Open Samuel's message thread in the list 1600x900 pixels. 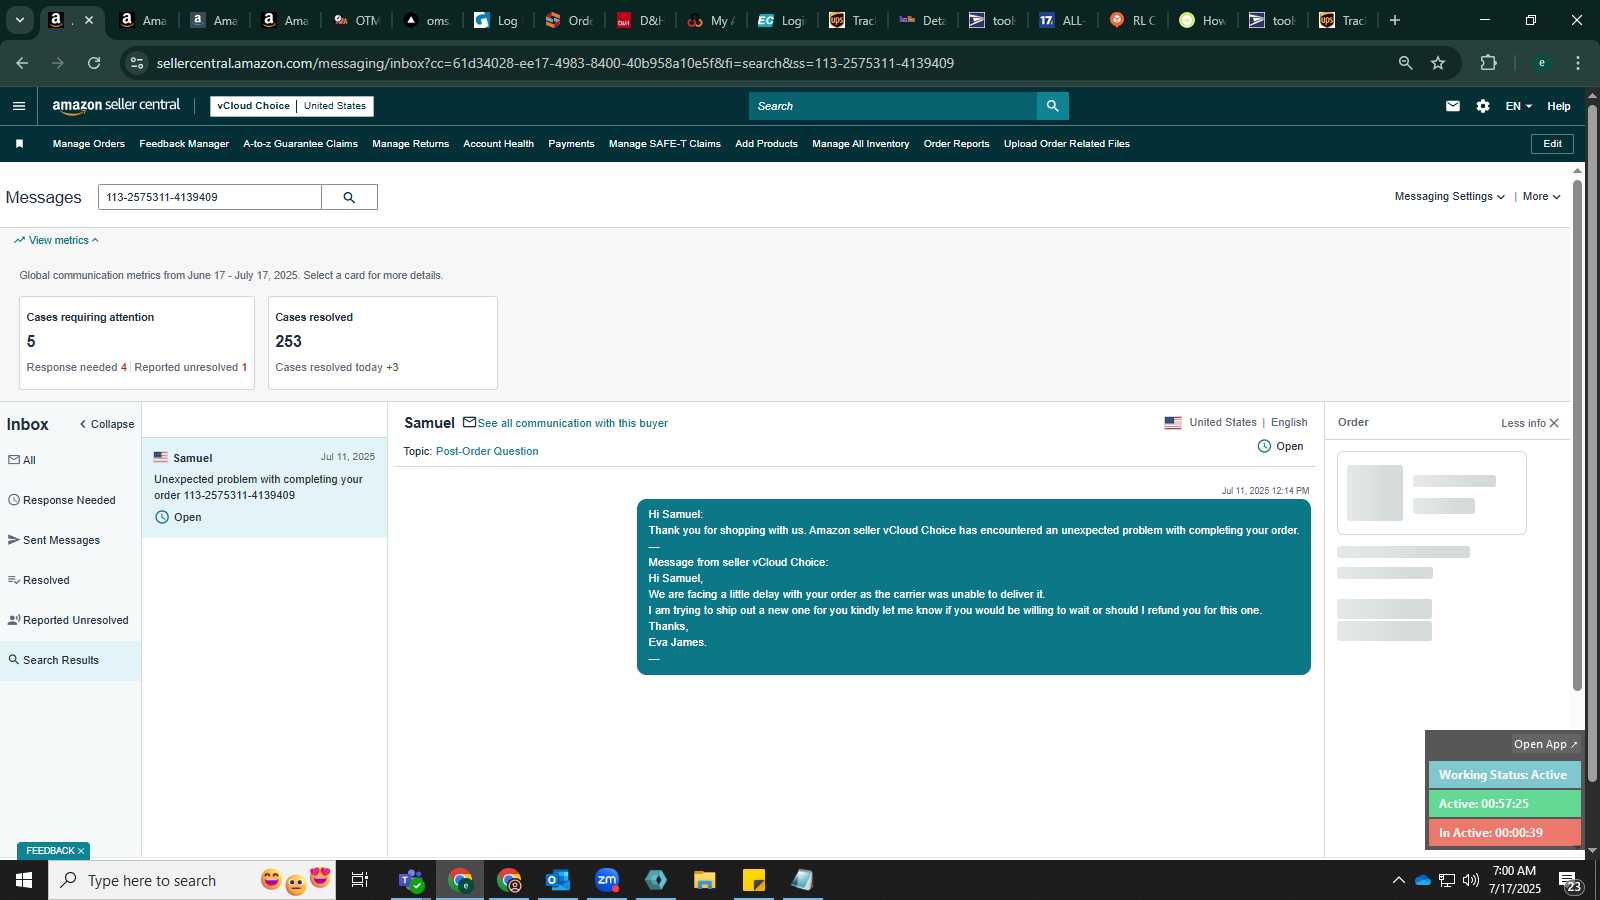pyautogui.click(x=264, y=487)
